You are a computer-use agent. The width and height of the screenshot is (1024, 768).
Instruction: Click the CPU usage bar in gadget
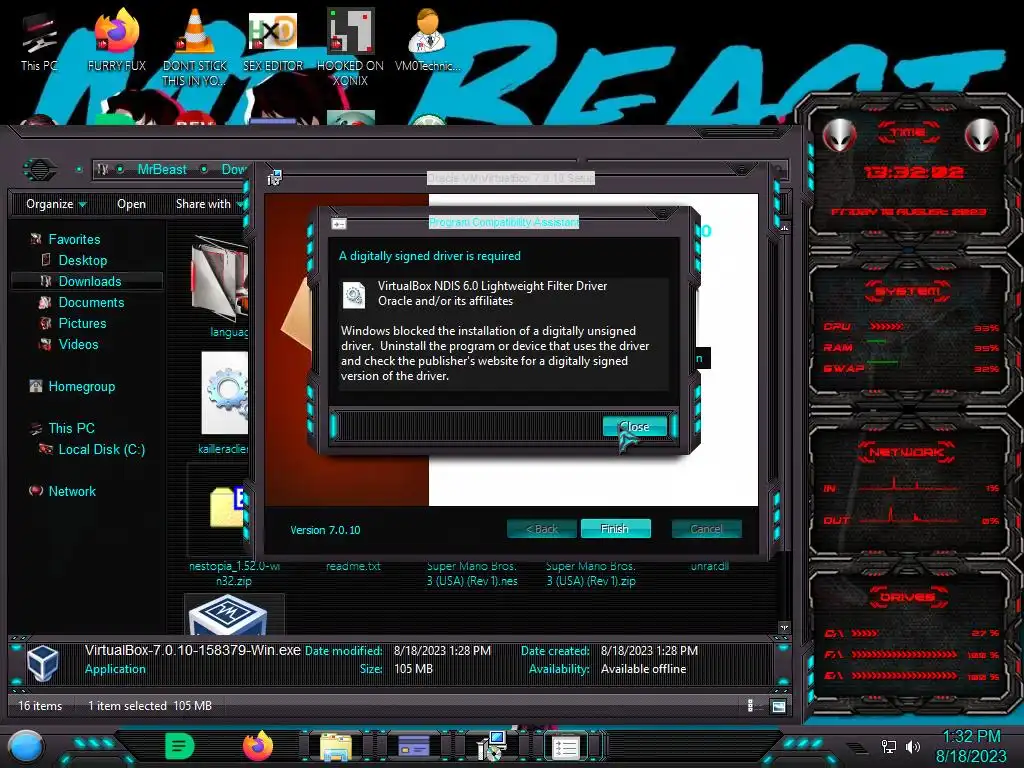click(887, 326)
